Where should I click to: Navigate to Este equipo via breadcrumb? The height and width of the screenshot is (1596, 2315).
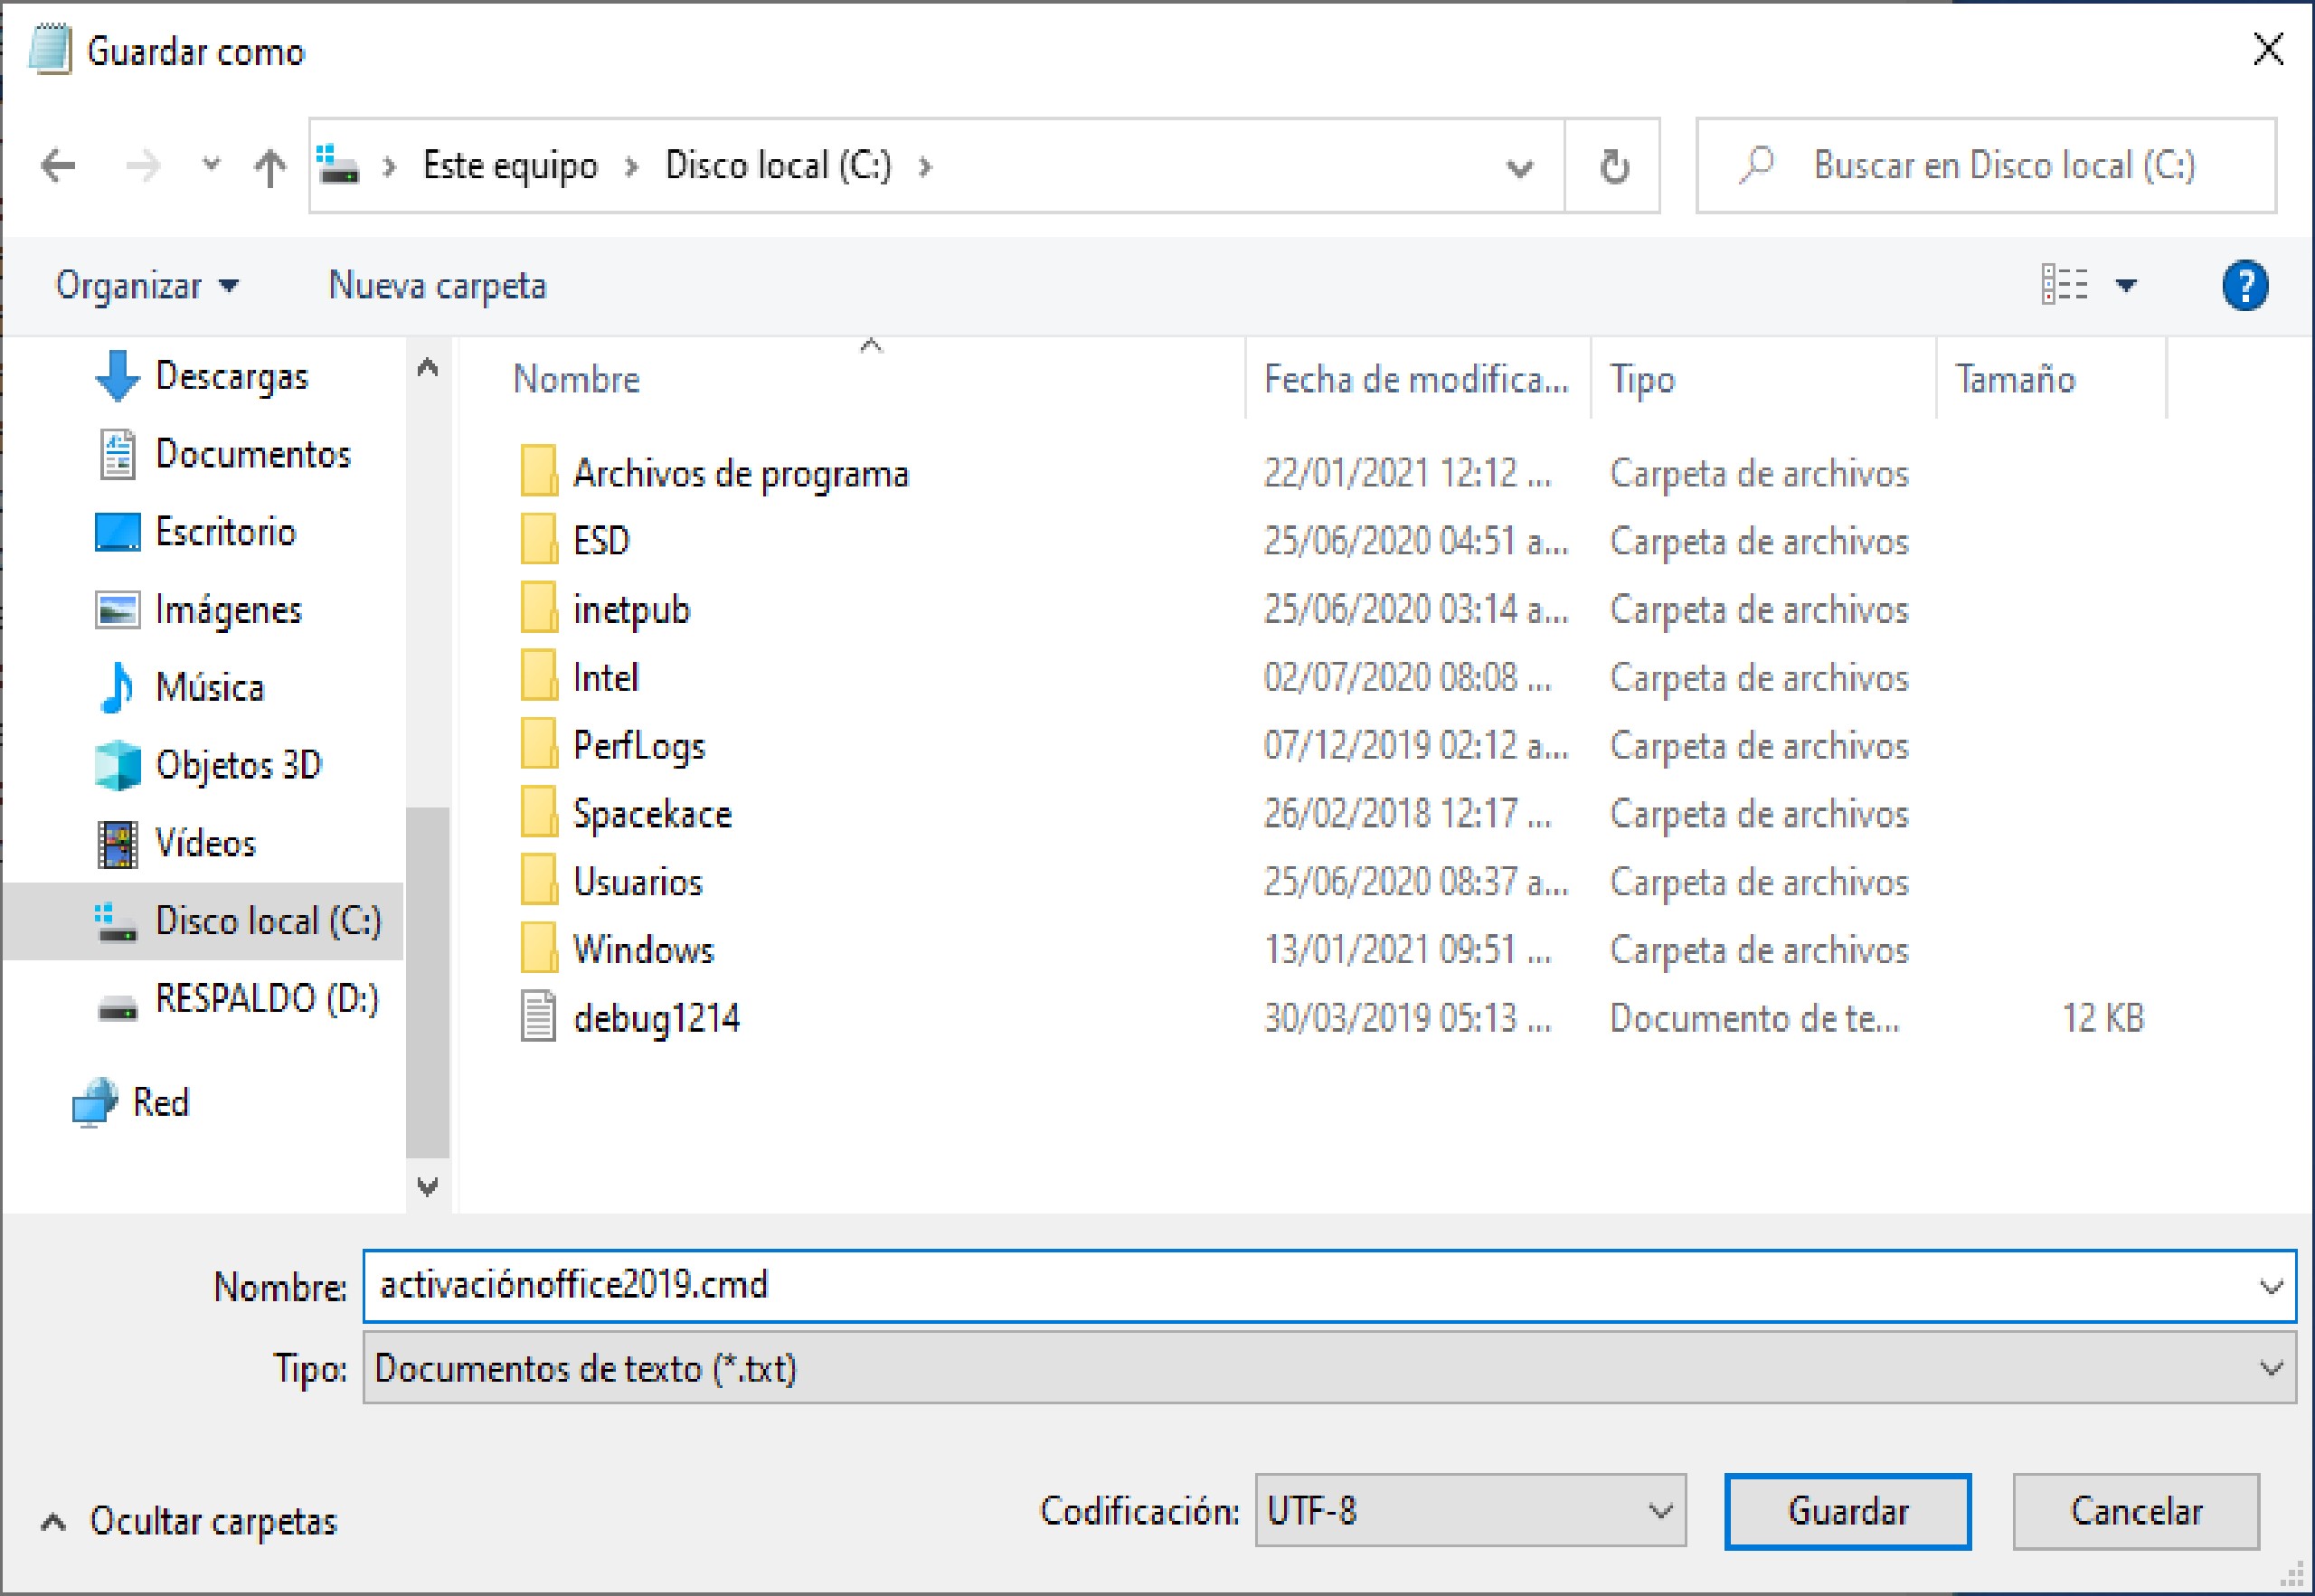[x=510, y=165]
